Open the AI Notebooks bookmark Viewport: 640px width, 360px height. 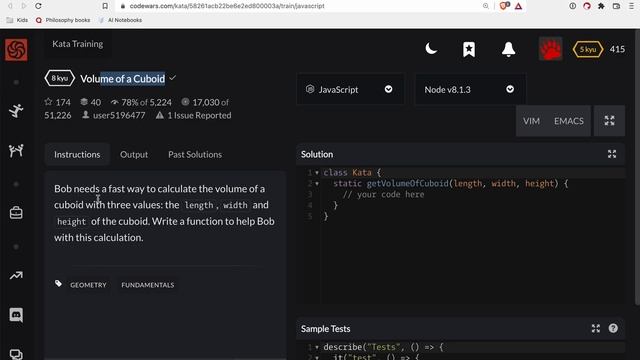(120, 20)
